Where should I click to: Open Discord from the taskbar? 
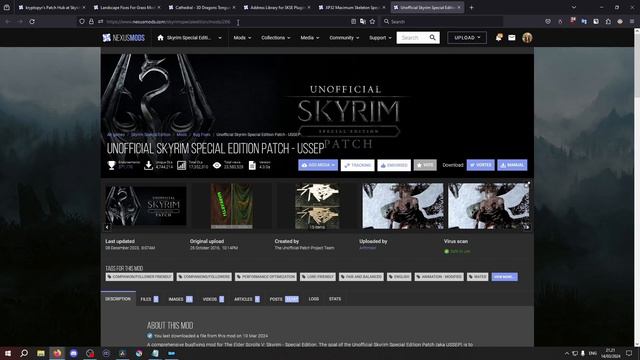click(73, 353)
